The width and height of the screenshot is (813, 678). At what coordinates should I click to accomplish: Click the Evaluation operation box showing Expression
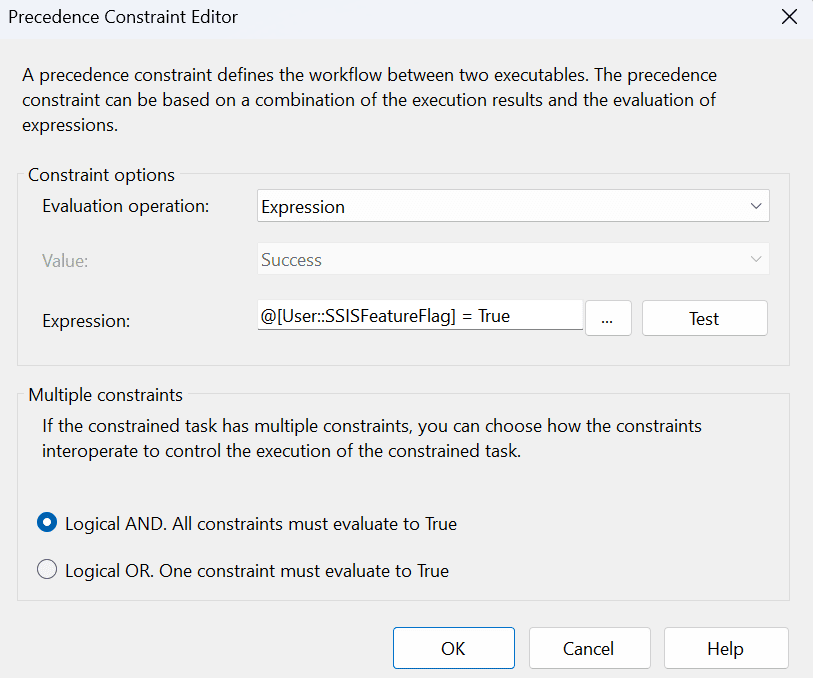[513, 206]
